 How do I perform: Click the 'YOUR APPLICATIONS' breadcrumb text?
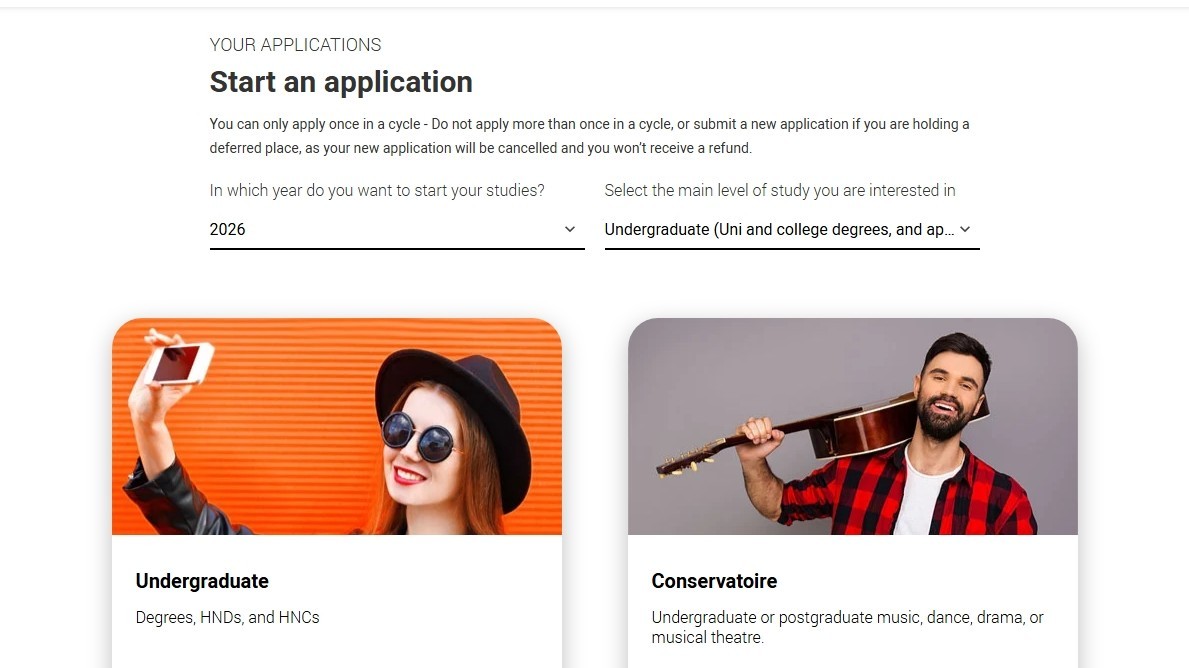coord(295,45)
